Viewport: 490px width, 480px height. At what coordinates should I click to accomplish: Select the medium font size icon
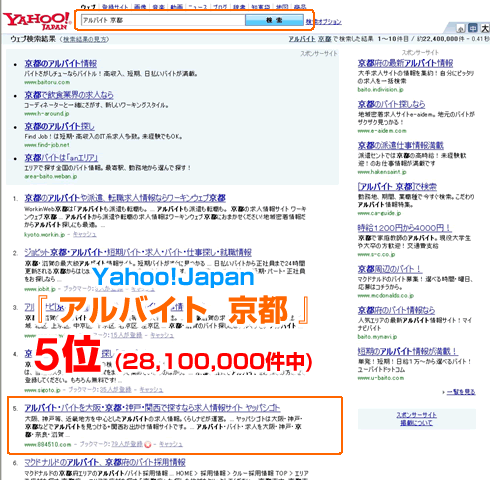point(472,28)
